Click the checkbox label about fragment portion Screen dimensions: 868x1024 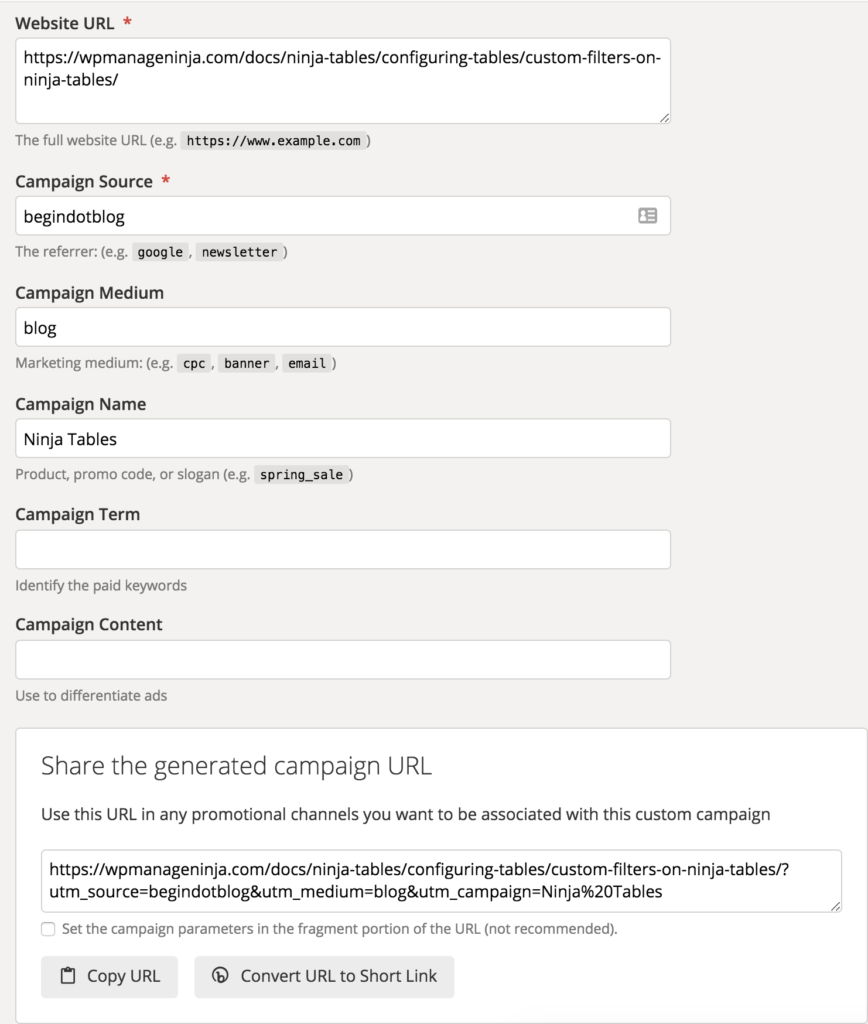pyautogui.click(x=340, y=929)
